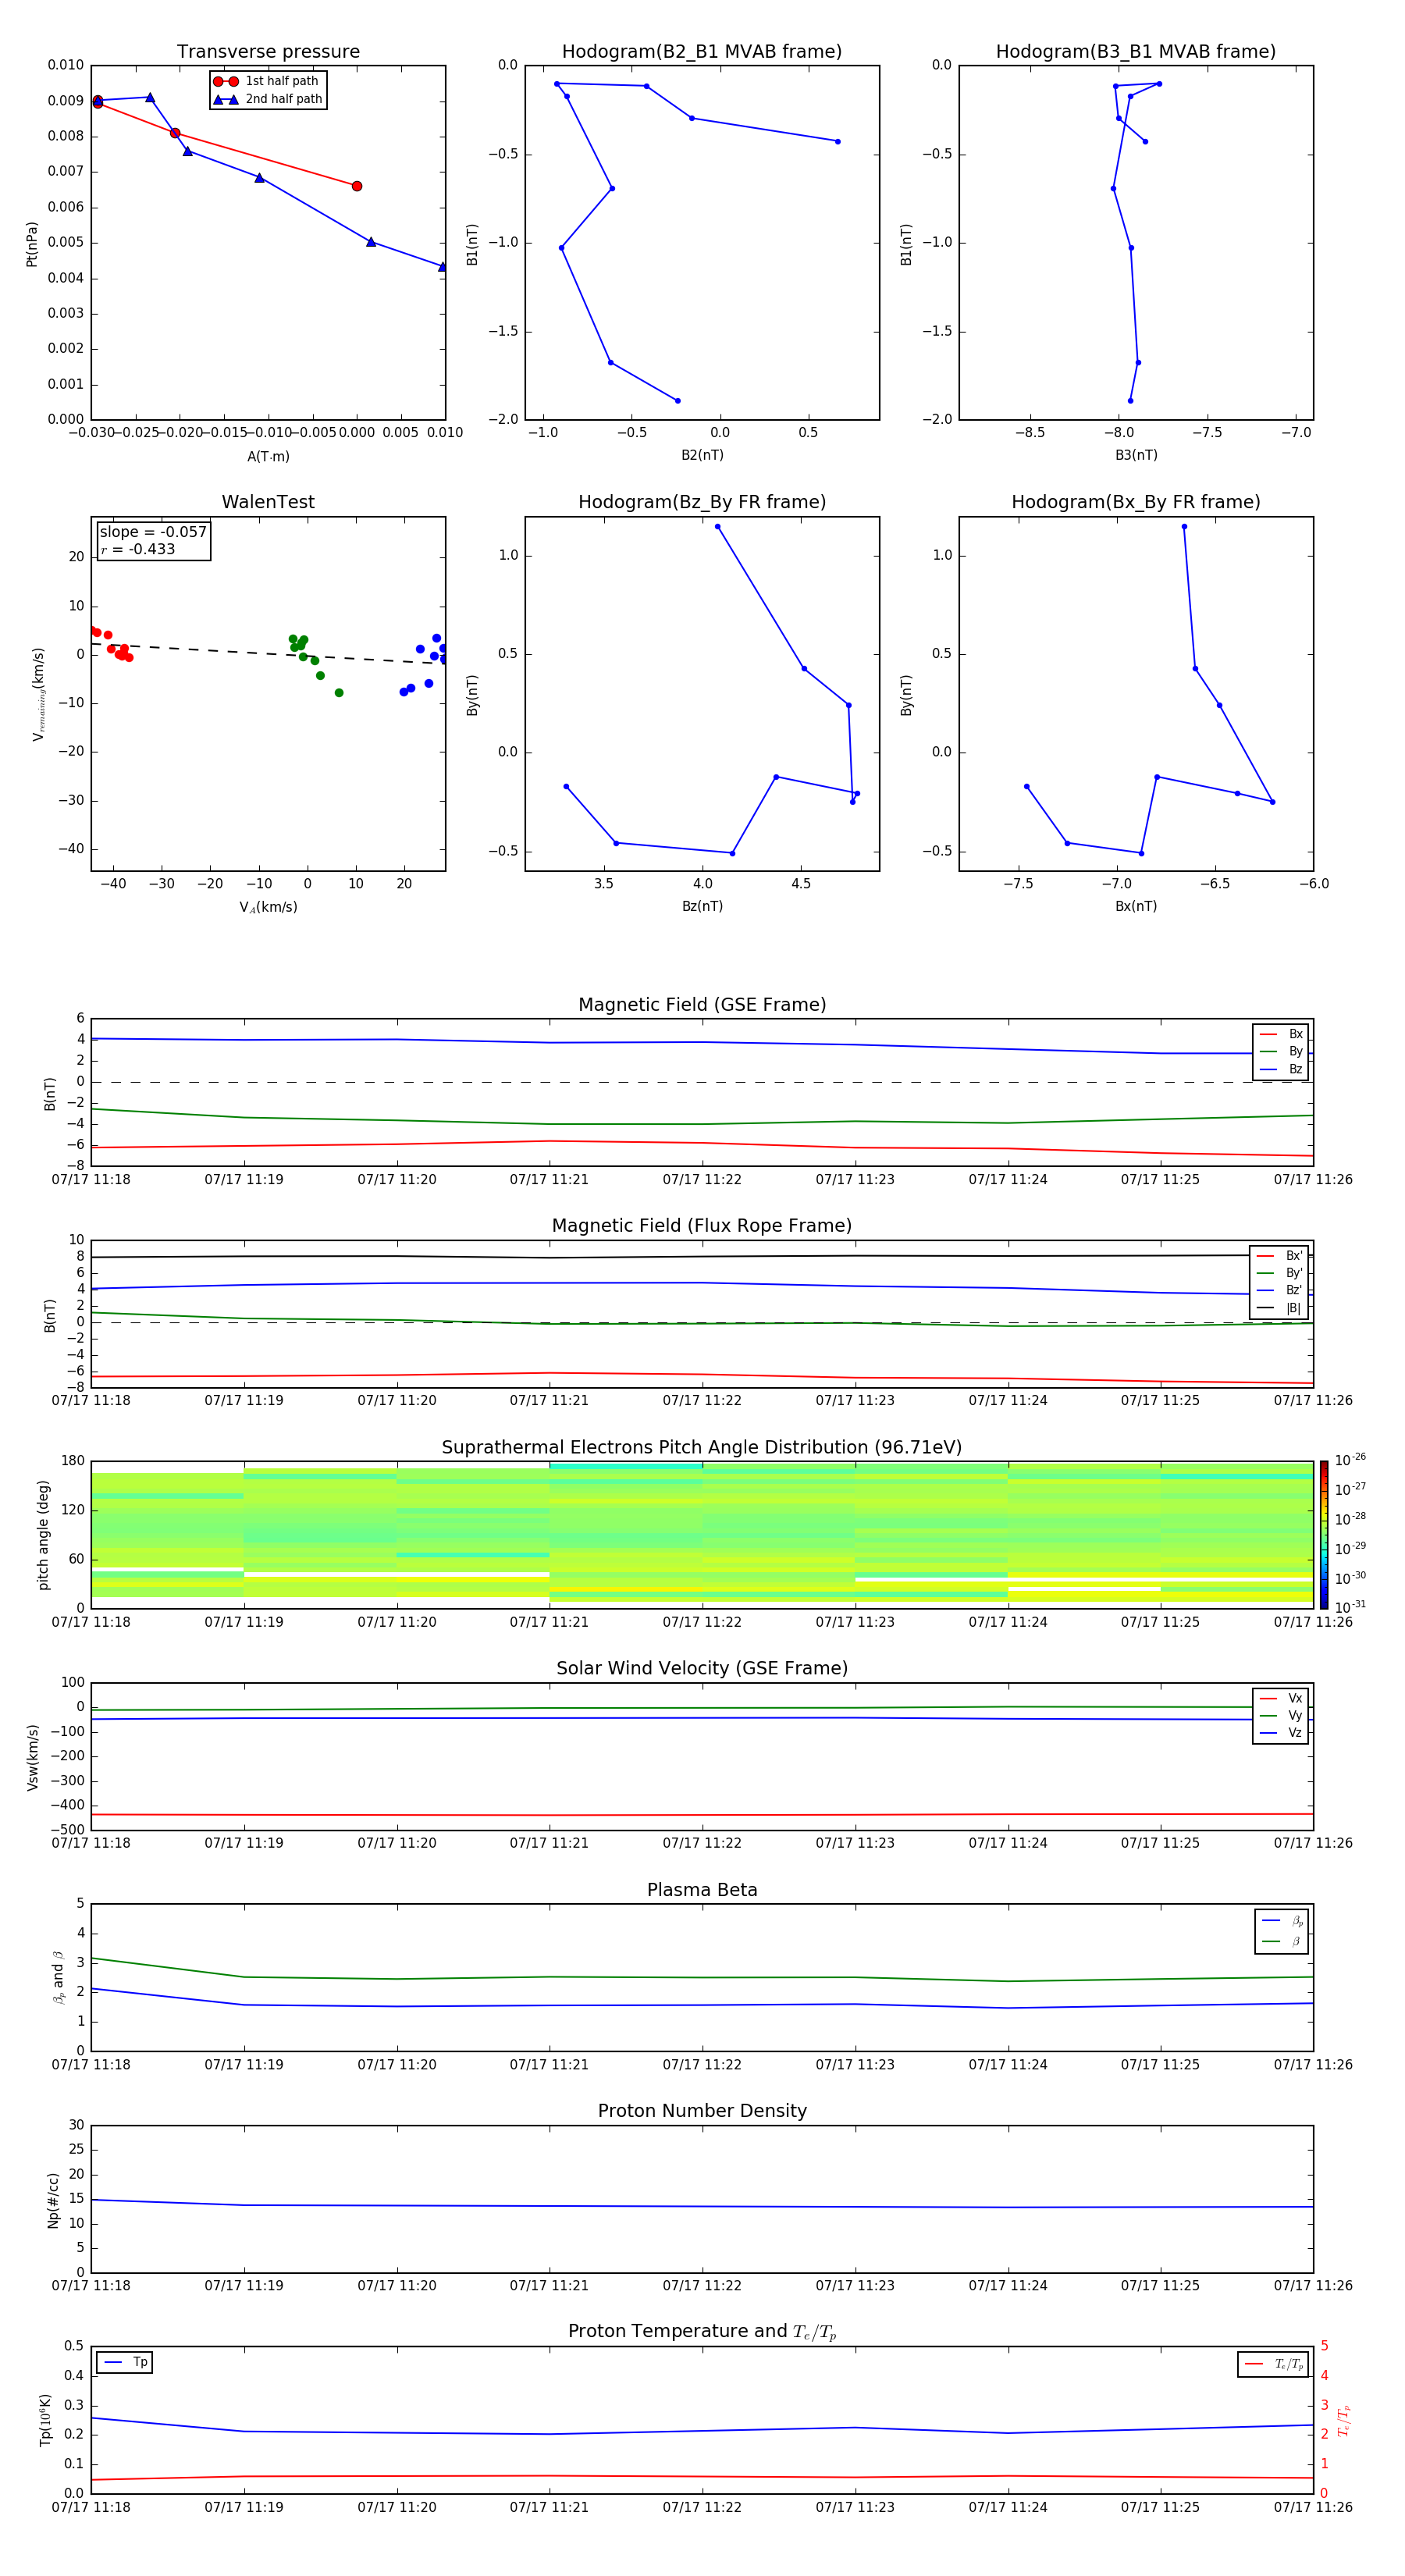Click the βp entry in Plasma Beta legend
Viewport: 1405px width, 2576px height.
[1283, 1921]
